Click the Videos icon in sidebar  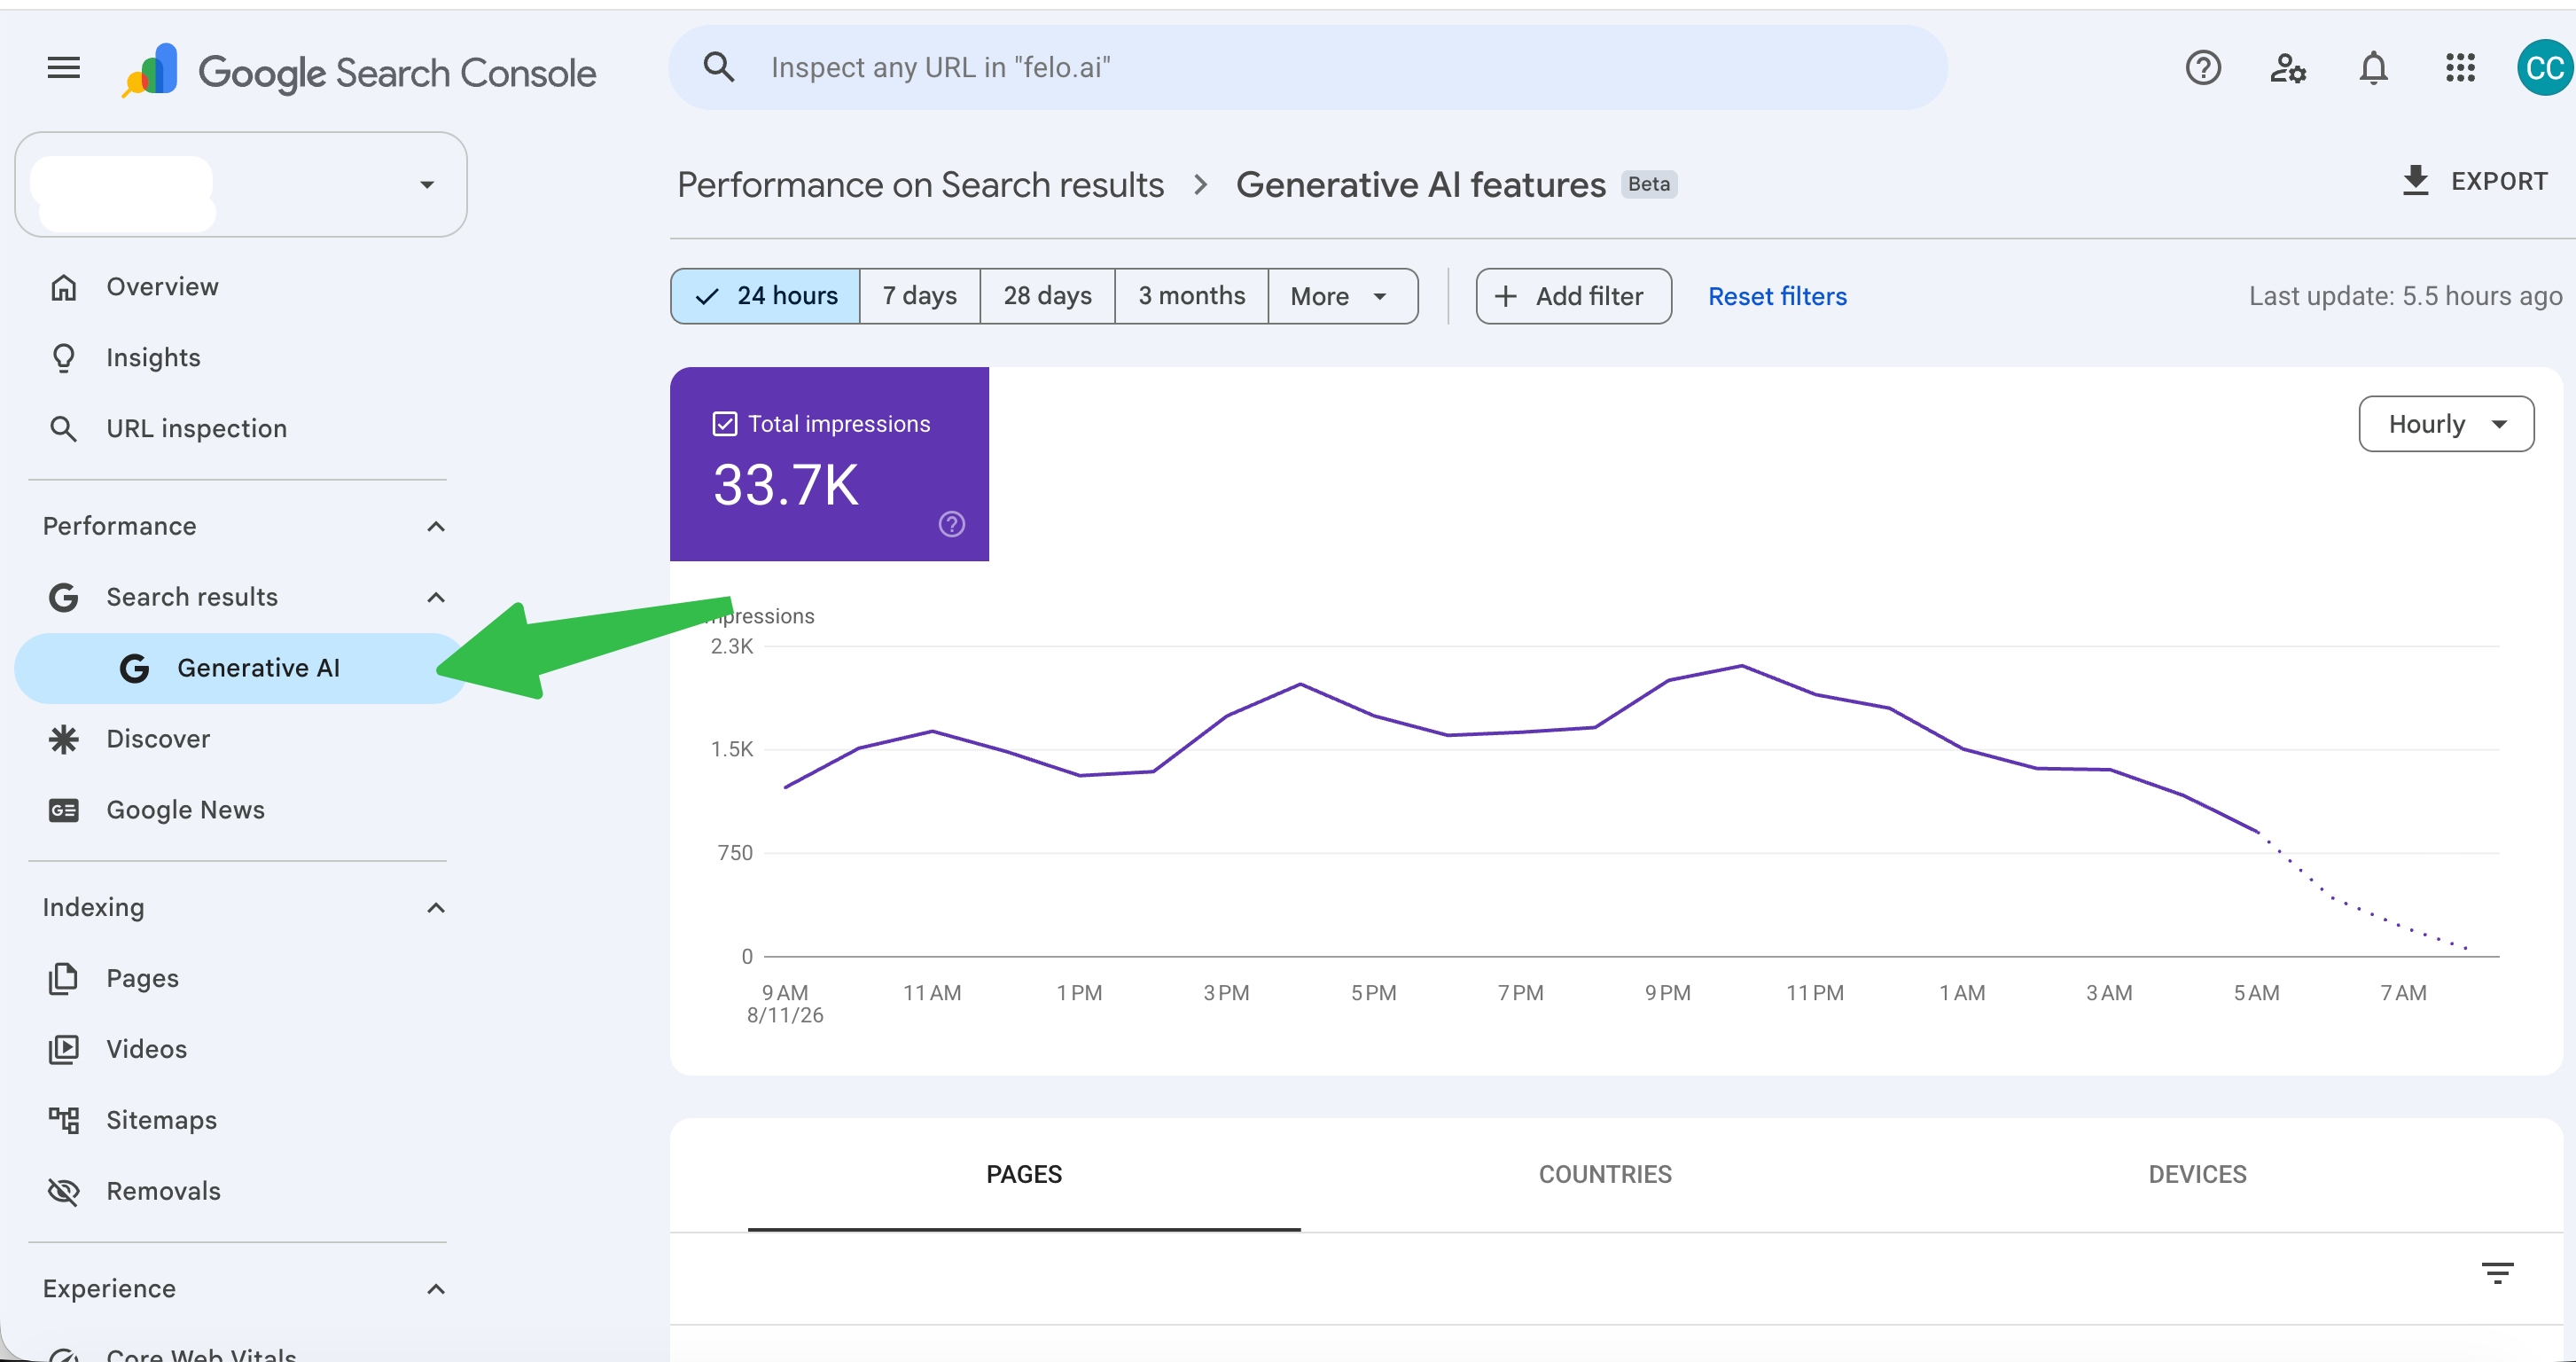click(64, 1049)
